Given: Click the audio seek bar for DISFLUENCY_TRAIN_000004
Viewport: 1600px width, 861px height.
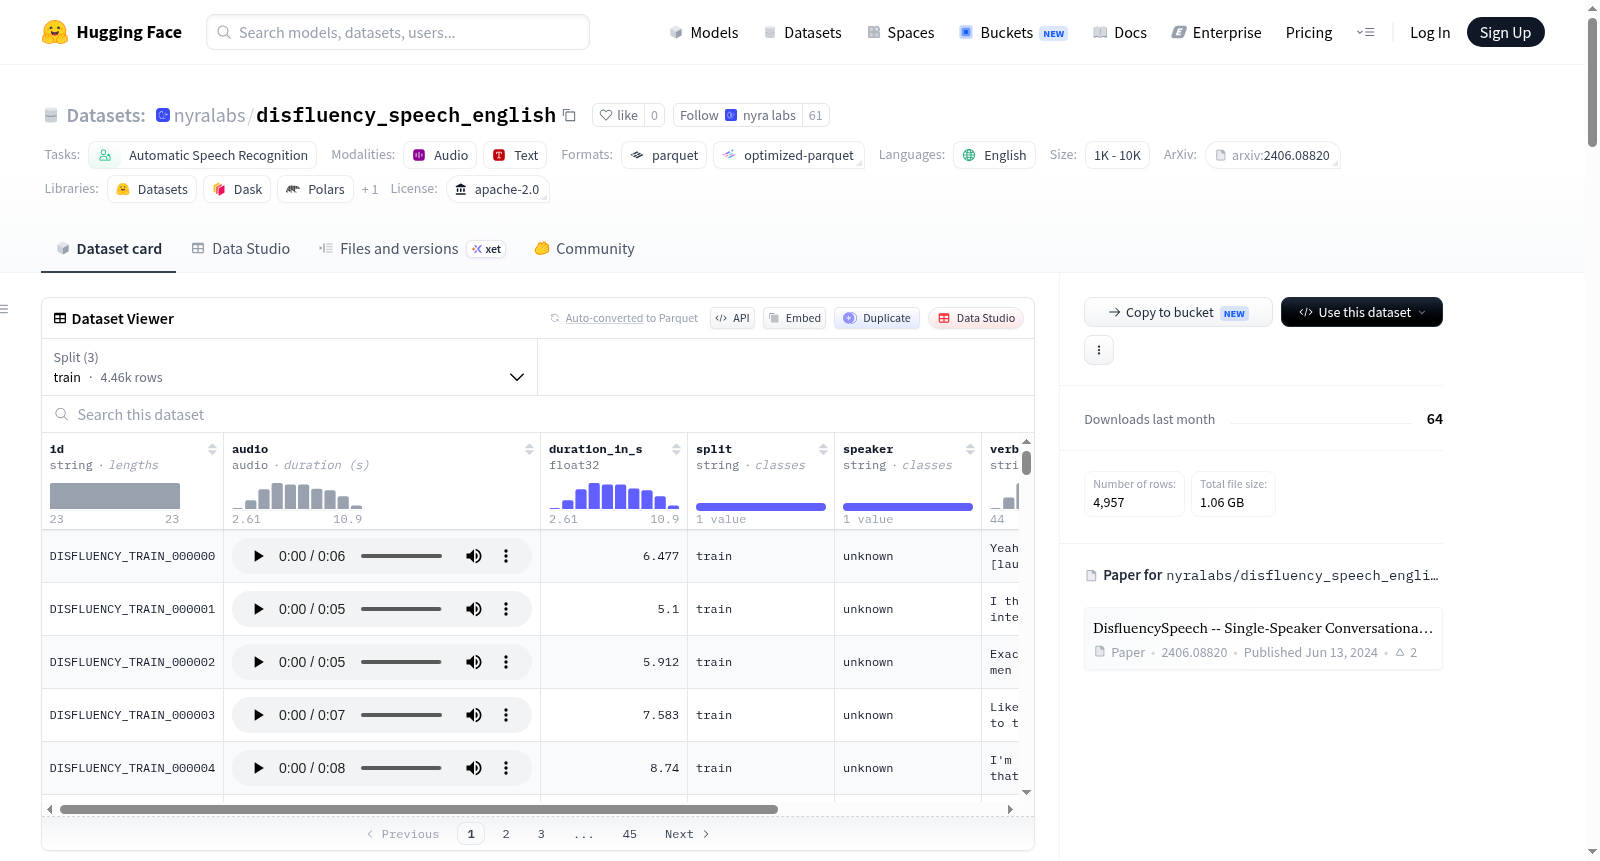Looking at the screenshot, I should tap(401, 768).
